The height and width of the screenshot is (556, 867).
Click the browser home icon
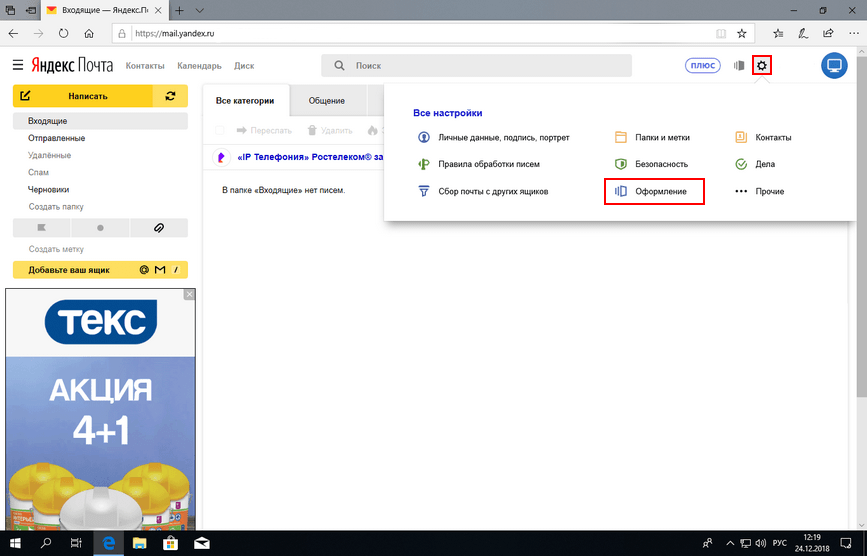pyautogui.click(x=88, y=34)
